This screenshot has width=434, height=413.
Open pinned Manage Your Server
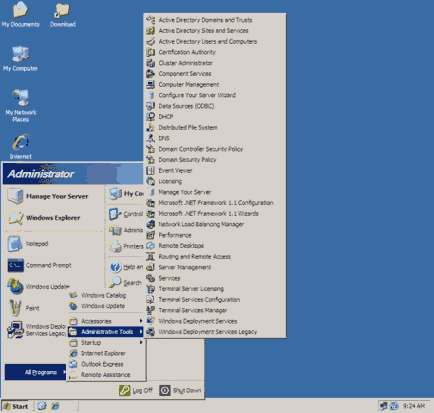pos(53,196)
